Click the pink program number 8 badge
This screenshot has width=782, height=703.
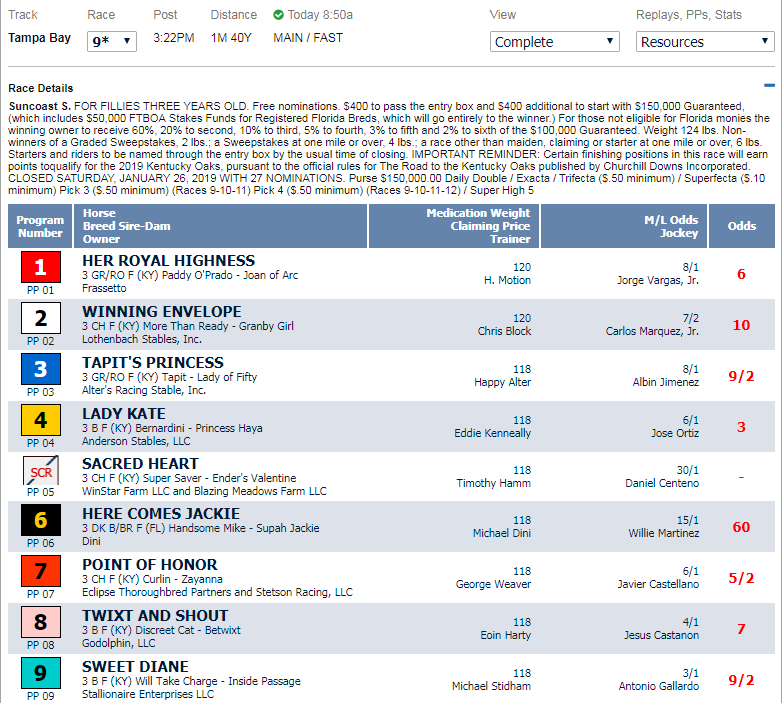tap(41, 623)
